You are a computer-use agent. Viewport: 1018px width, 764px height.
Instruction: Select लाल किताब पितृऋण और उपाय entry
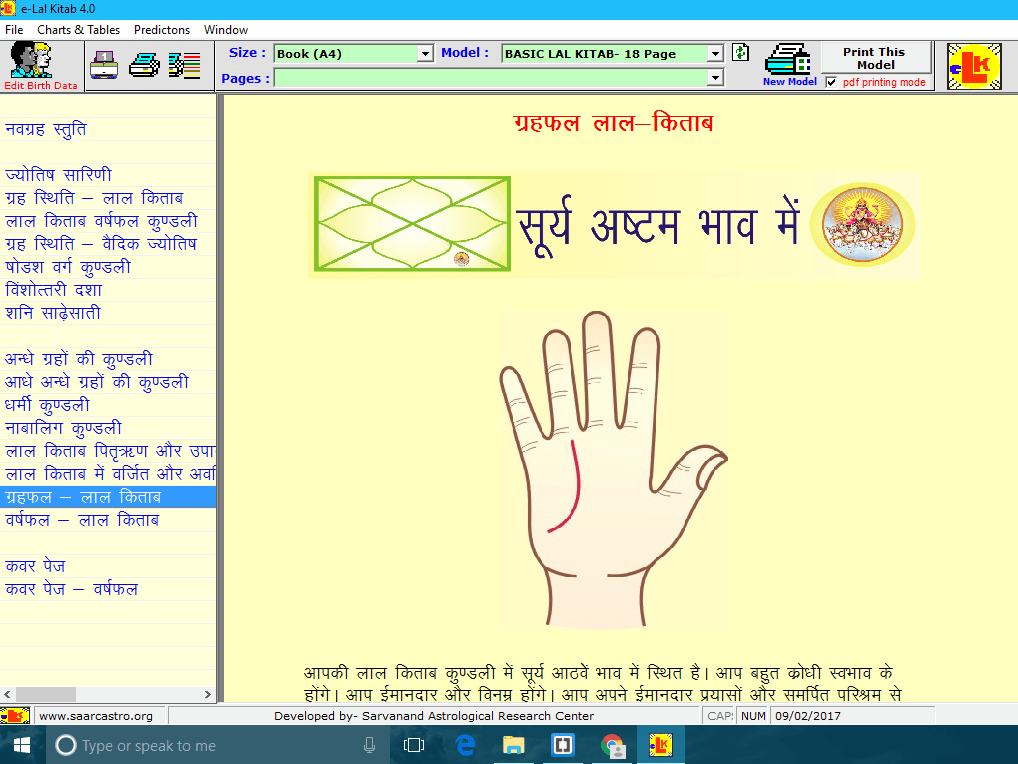click(x=108, y=452)
